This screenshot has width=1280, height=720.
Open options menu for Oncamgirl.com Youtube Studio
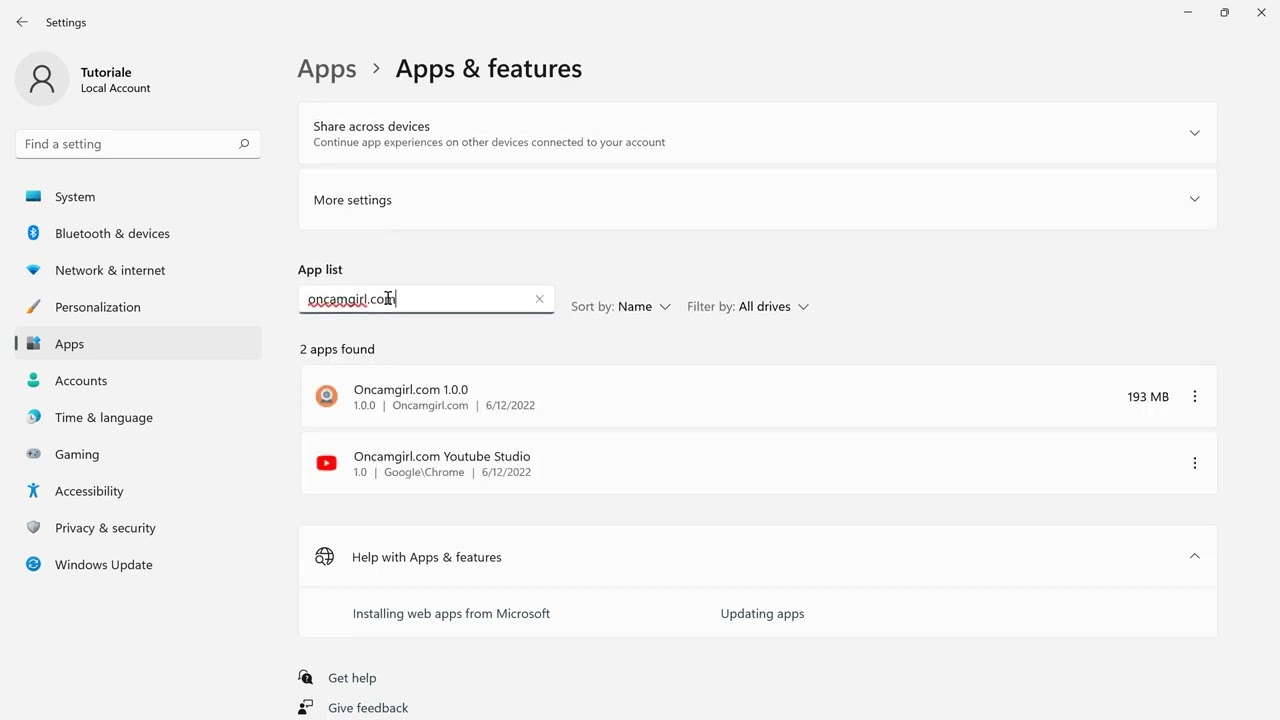(1194, 463)
